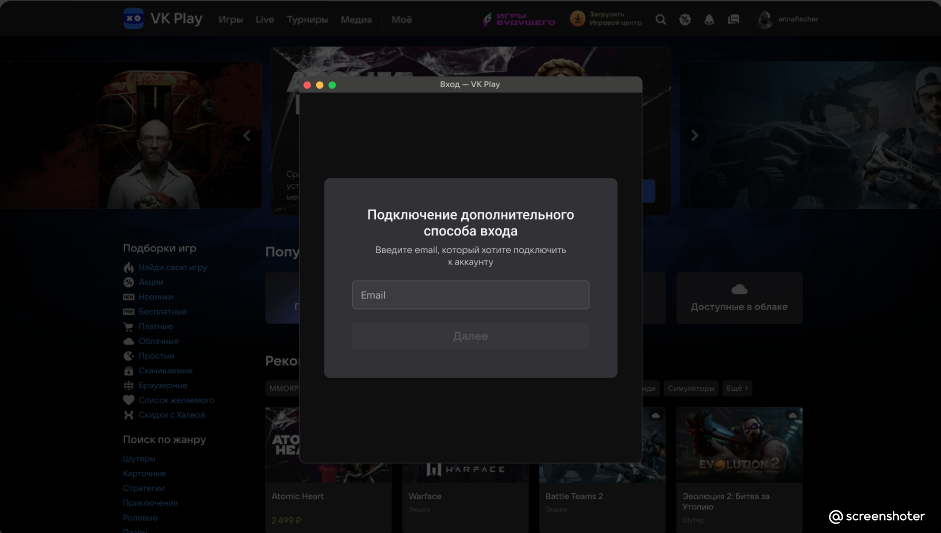Open the Шутеры genre link

[139, 459]
